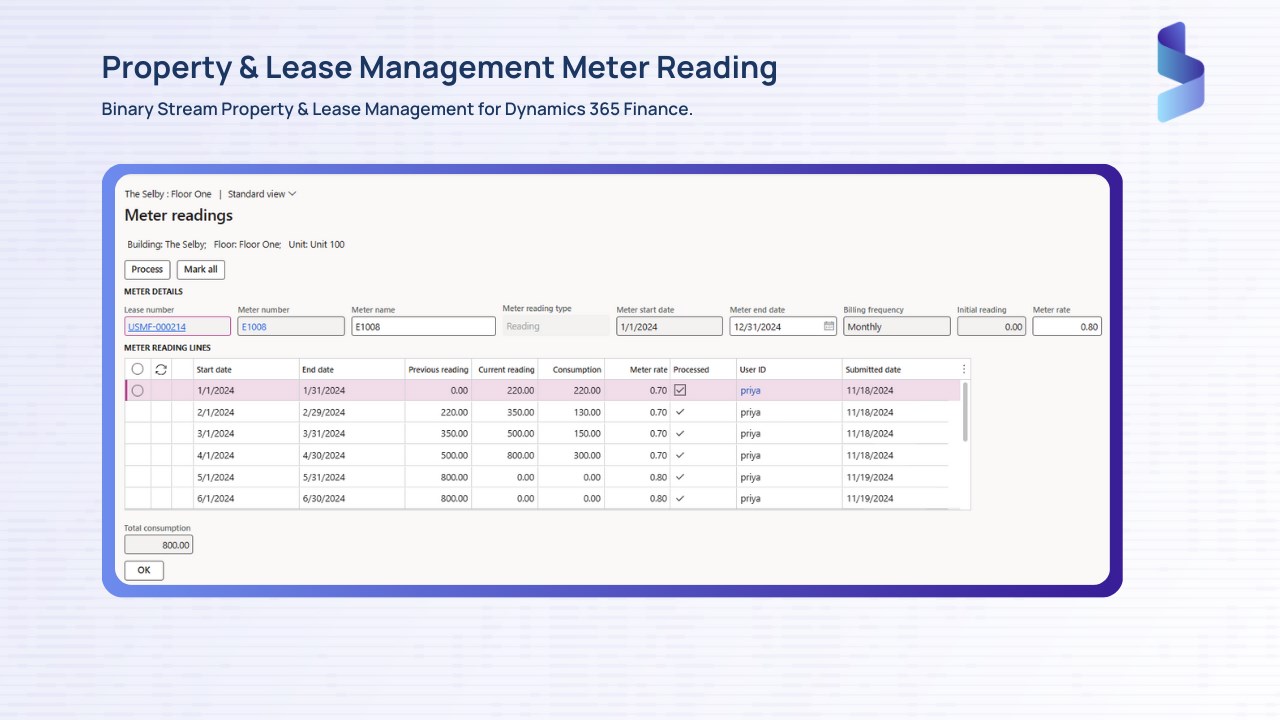
Task: Click the 2/29/2024 end date cell
Action: [x=352, y=412]
